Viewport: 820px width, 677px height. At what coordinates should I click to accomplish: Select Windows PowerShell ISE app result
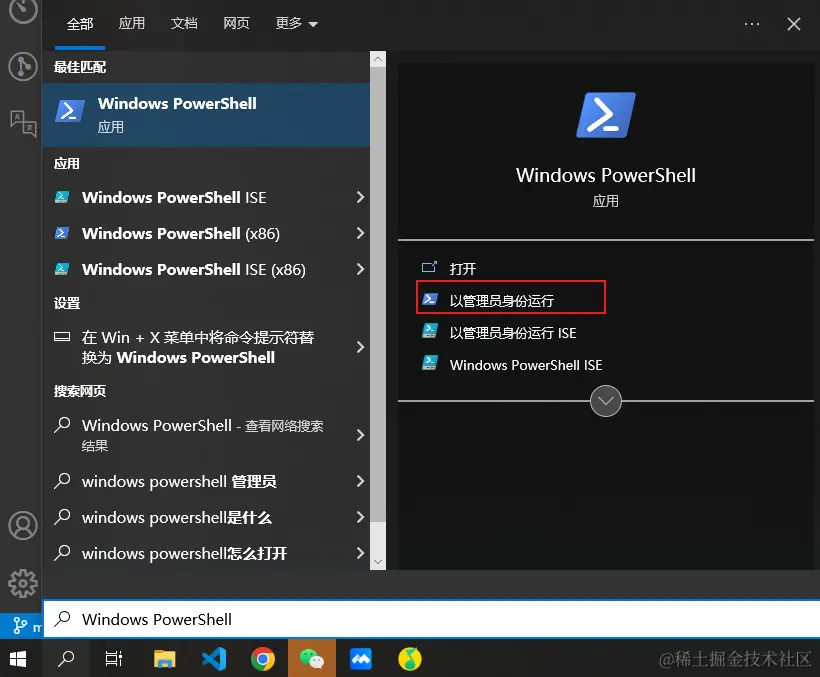tap(206, 197)
